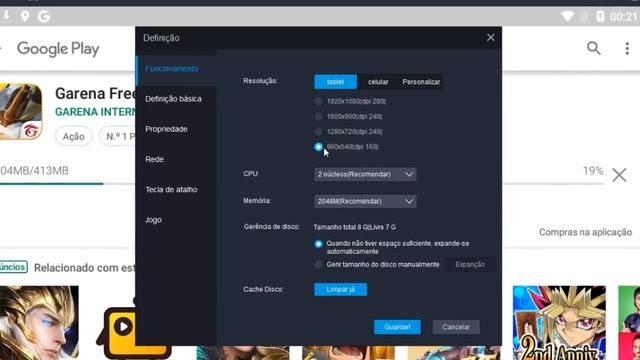Open the GARENA INTERN developer link
This screenshot has width=640, height=360.
pos(95,112)
